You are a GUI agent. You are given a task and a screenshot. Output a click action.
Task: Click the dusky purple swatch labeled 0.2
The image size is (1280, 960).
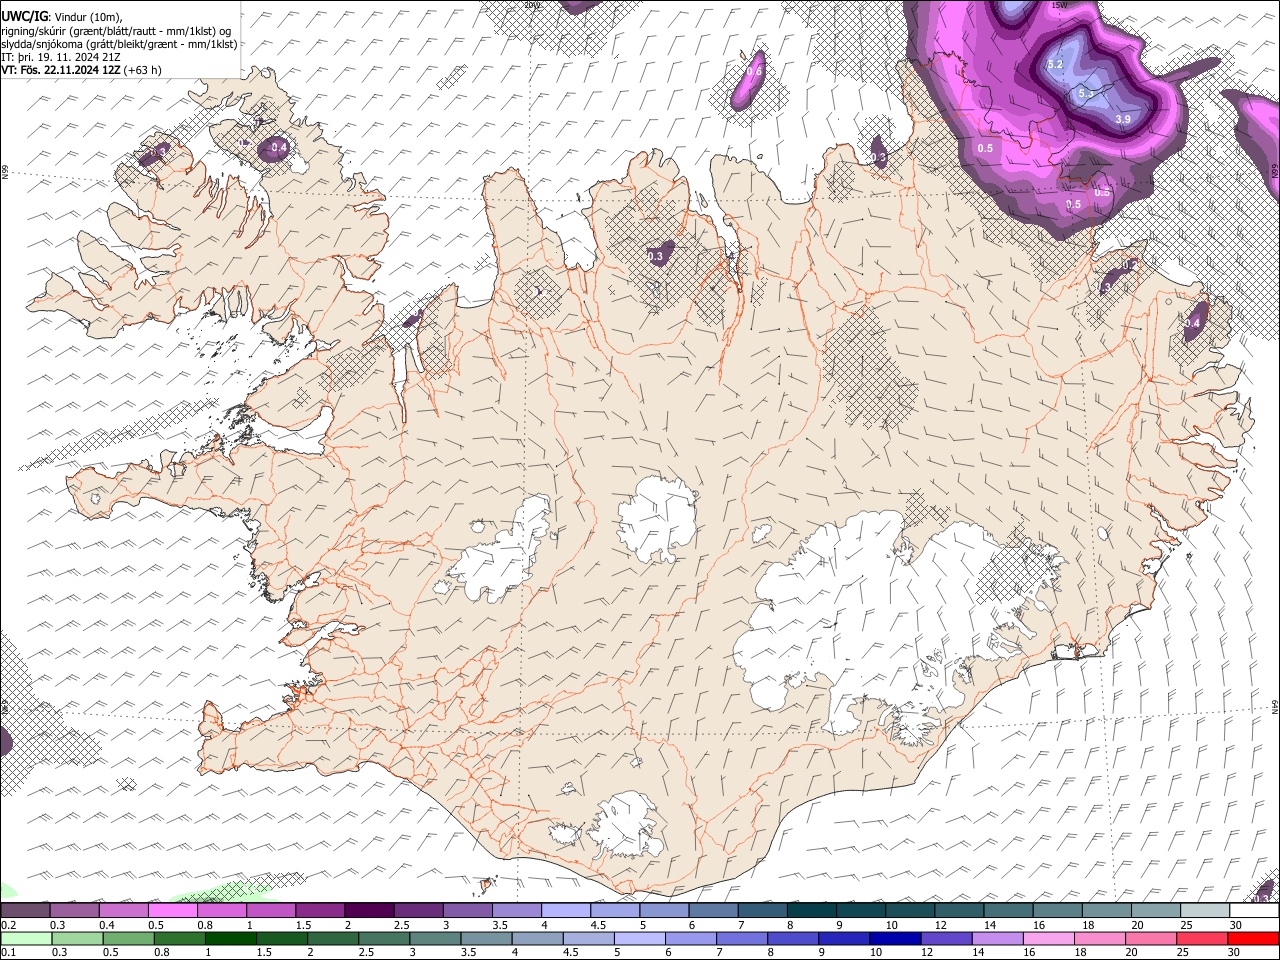tap(25, 911)
